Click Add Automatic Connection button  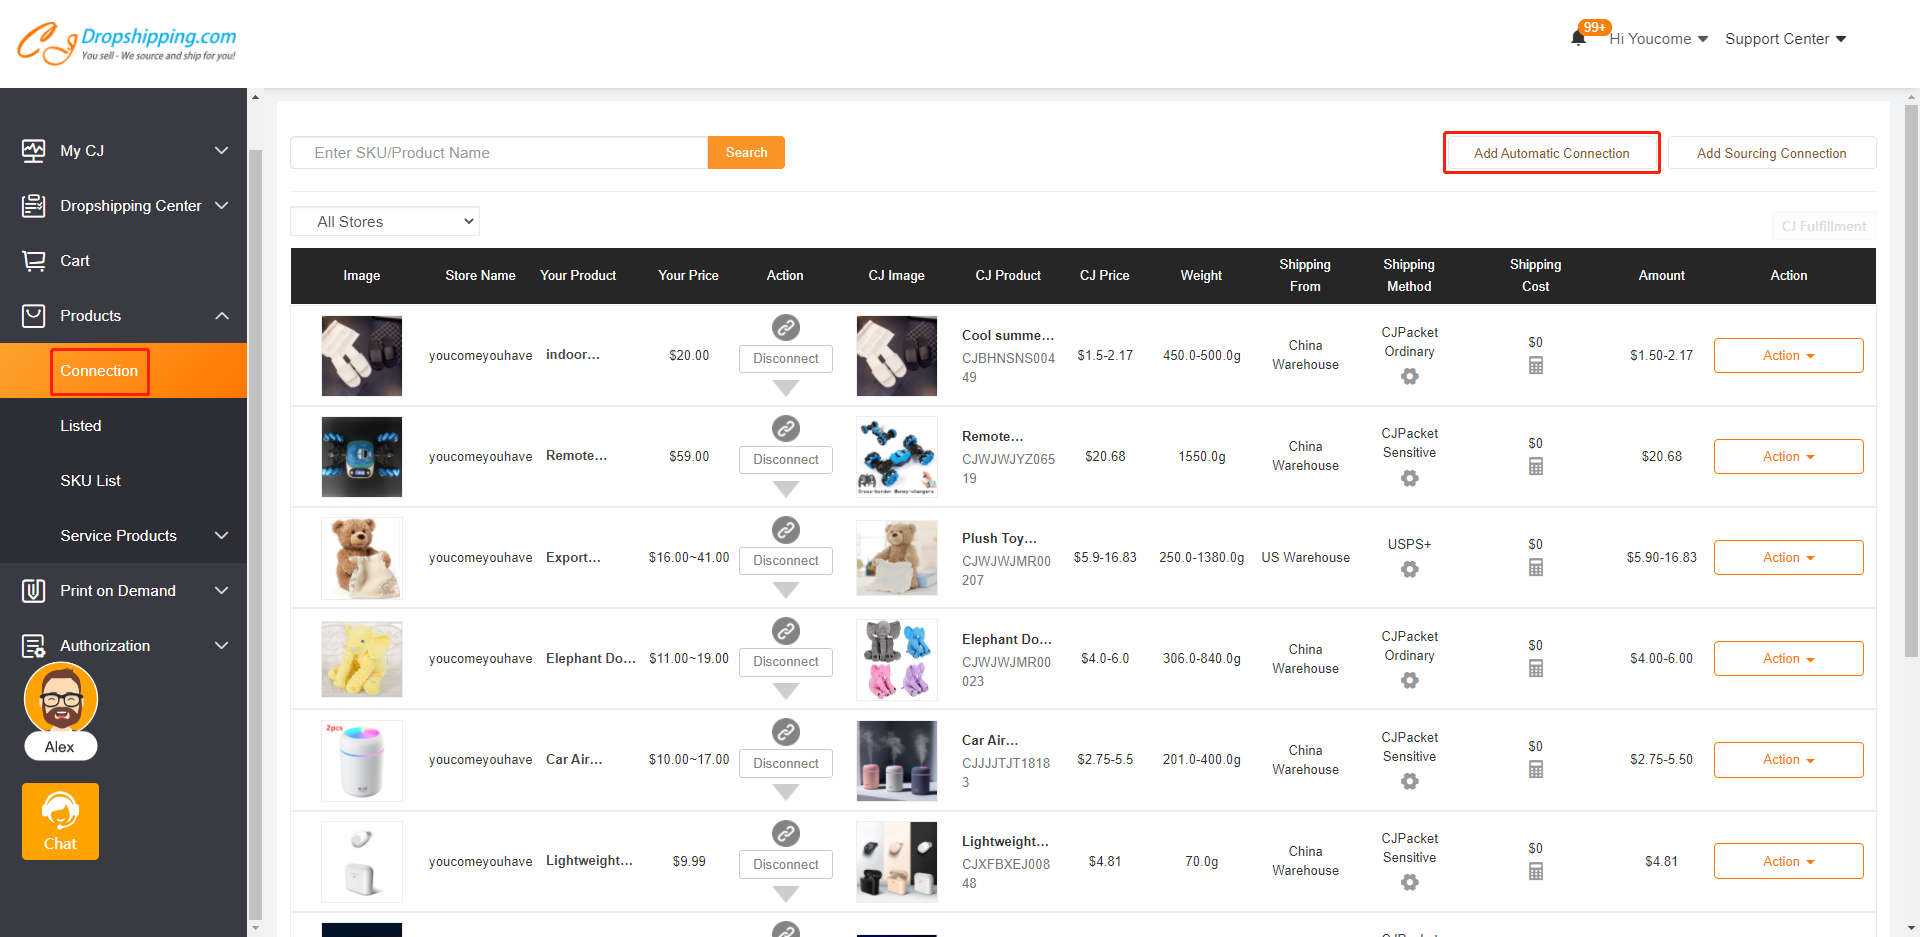coord(1551,153)
